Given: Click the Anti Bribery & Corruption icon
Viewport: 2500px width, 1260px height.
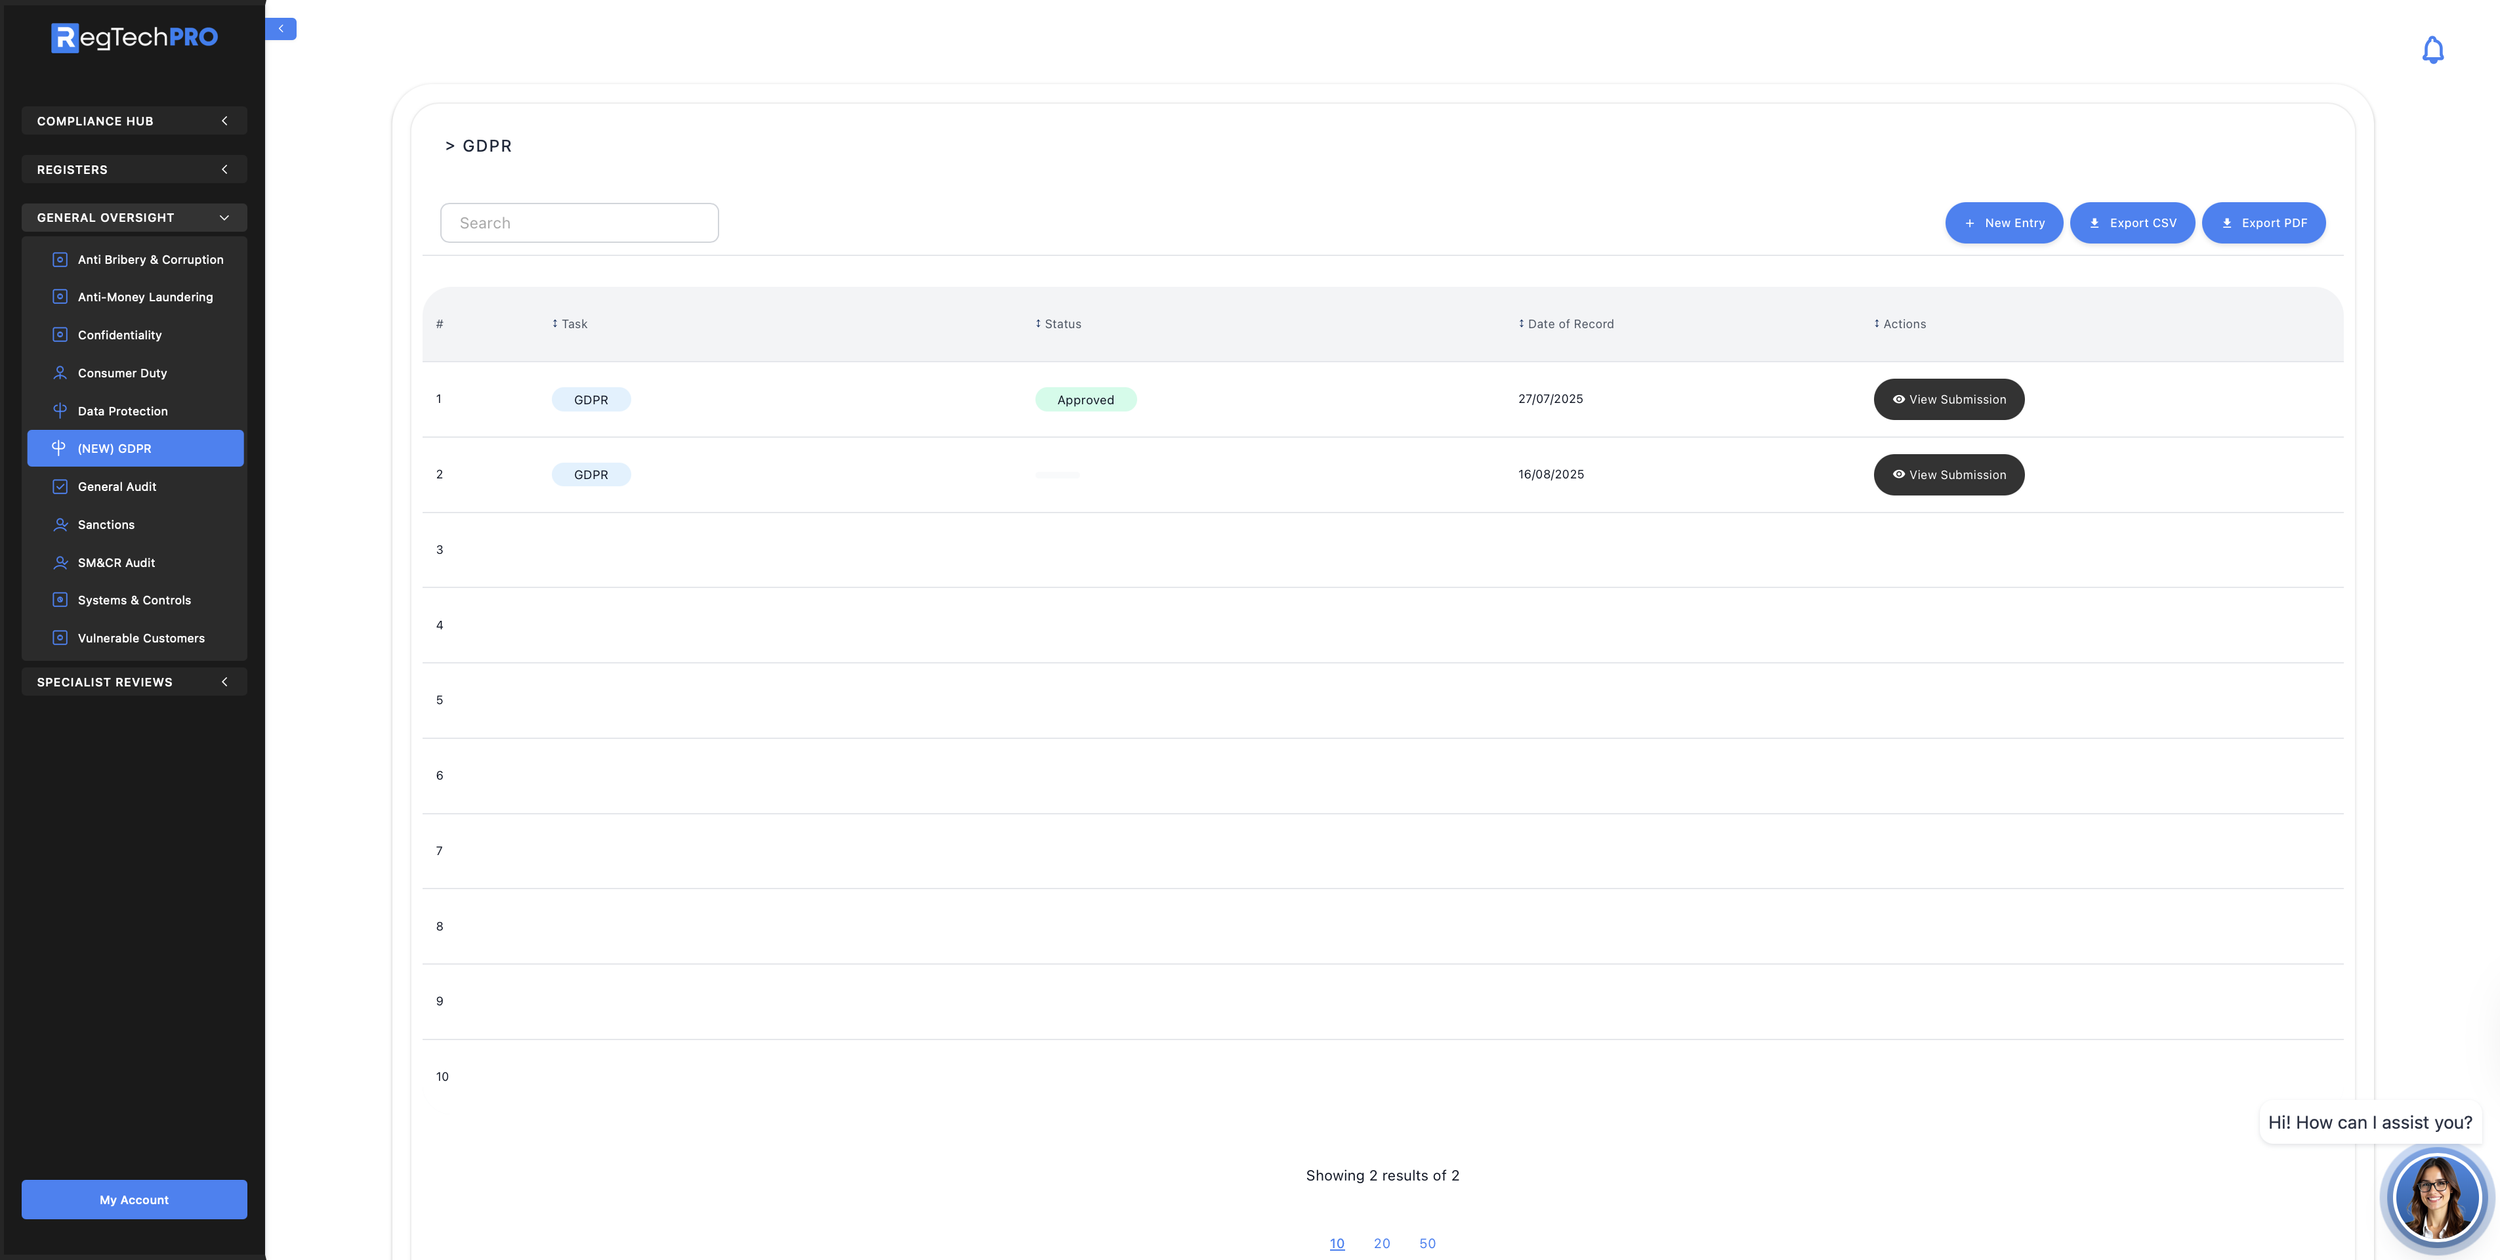Looking at the screenshot, I should 60,260.
